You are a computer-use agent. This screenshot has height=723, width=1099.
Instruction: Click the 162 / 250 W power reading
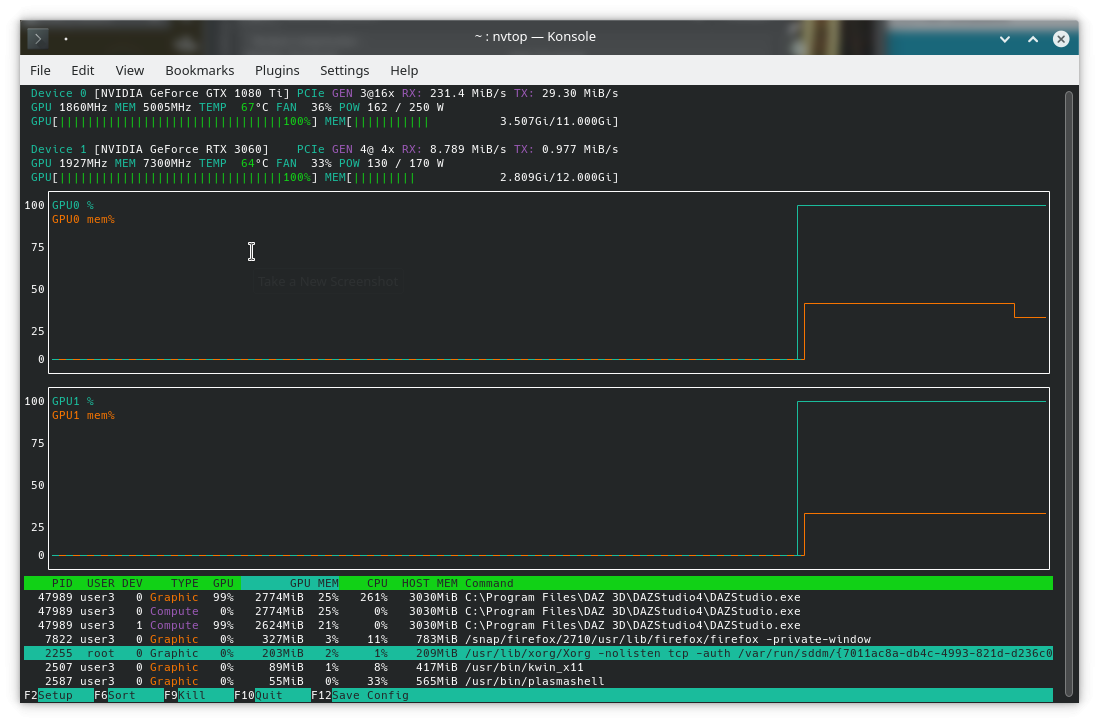point(405,107)
